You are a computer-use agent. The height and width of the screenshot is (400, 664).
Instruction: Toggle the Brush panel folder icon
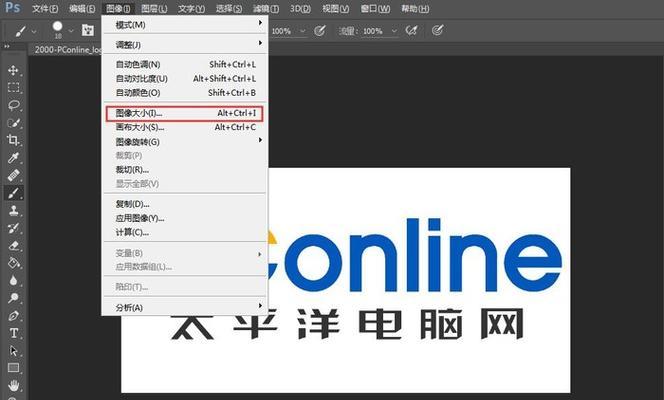(88, 30)
